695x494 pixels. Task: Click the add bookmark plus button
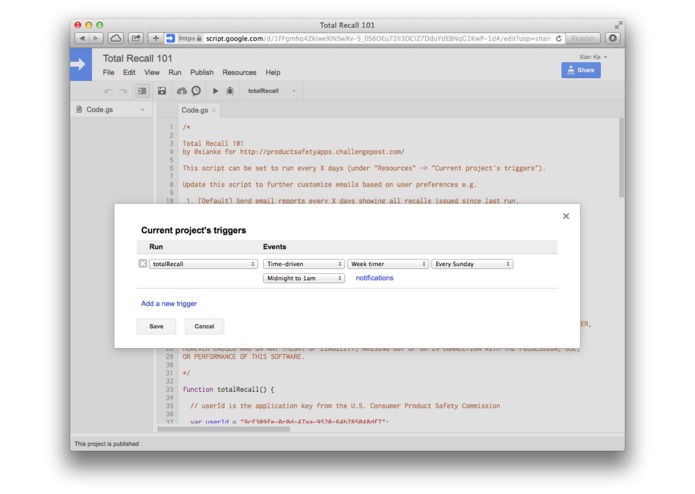point(156,39)
